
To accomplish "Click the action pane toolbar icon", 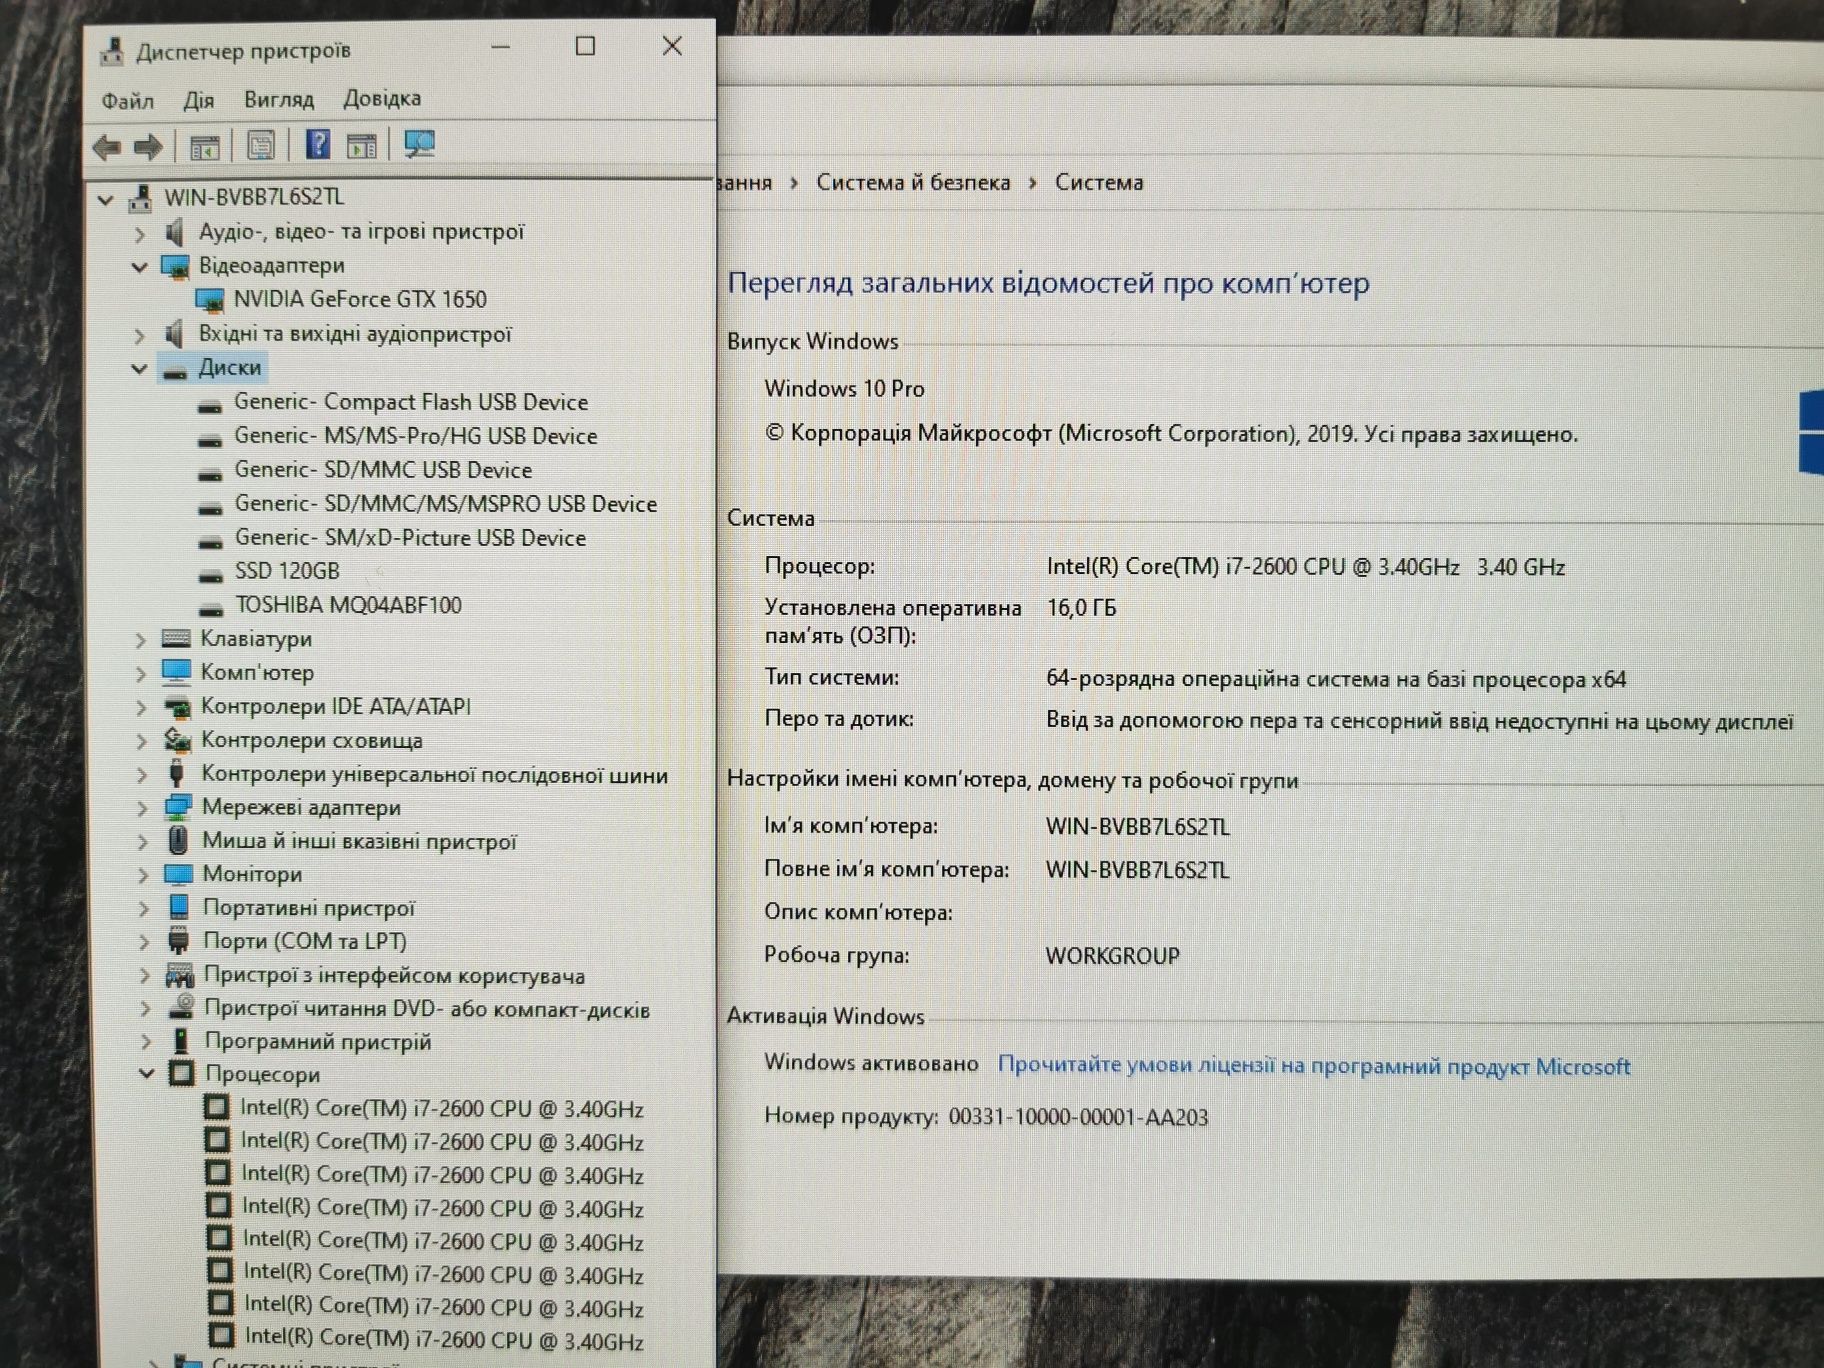I will [x=362, y=146].
